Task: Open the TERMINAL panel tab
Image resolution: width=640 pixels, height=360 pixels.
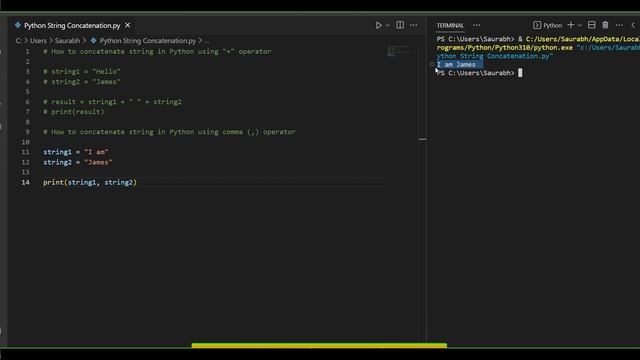Action: 450,25
